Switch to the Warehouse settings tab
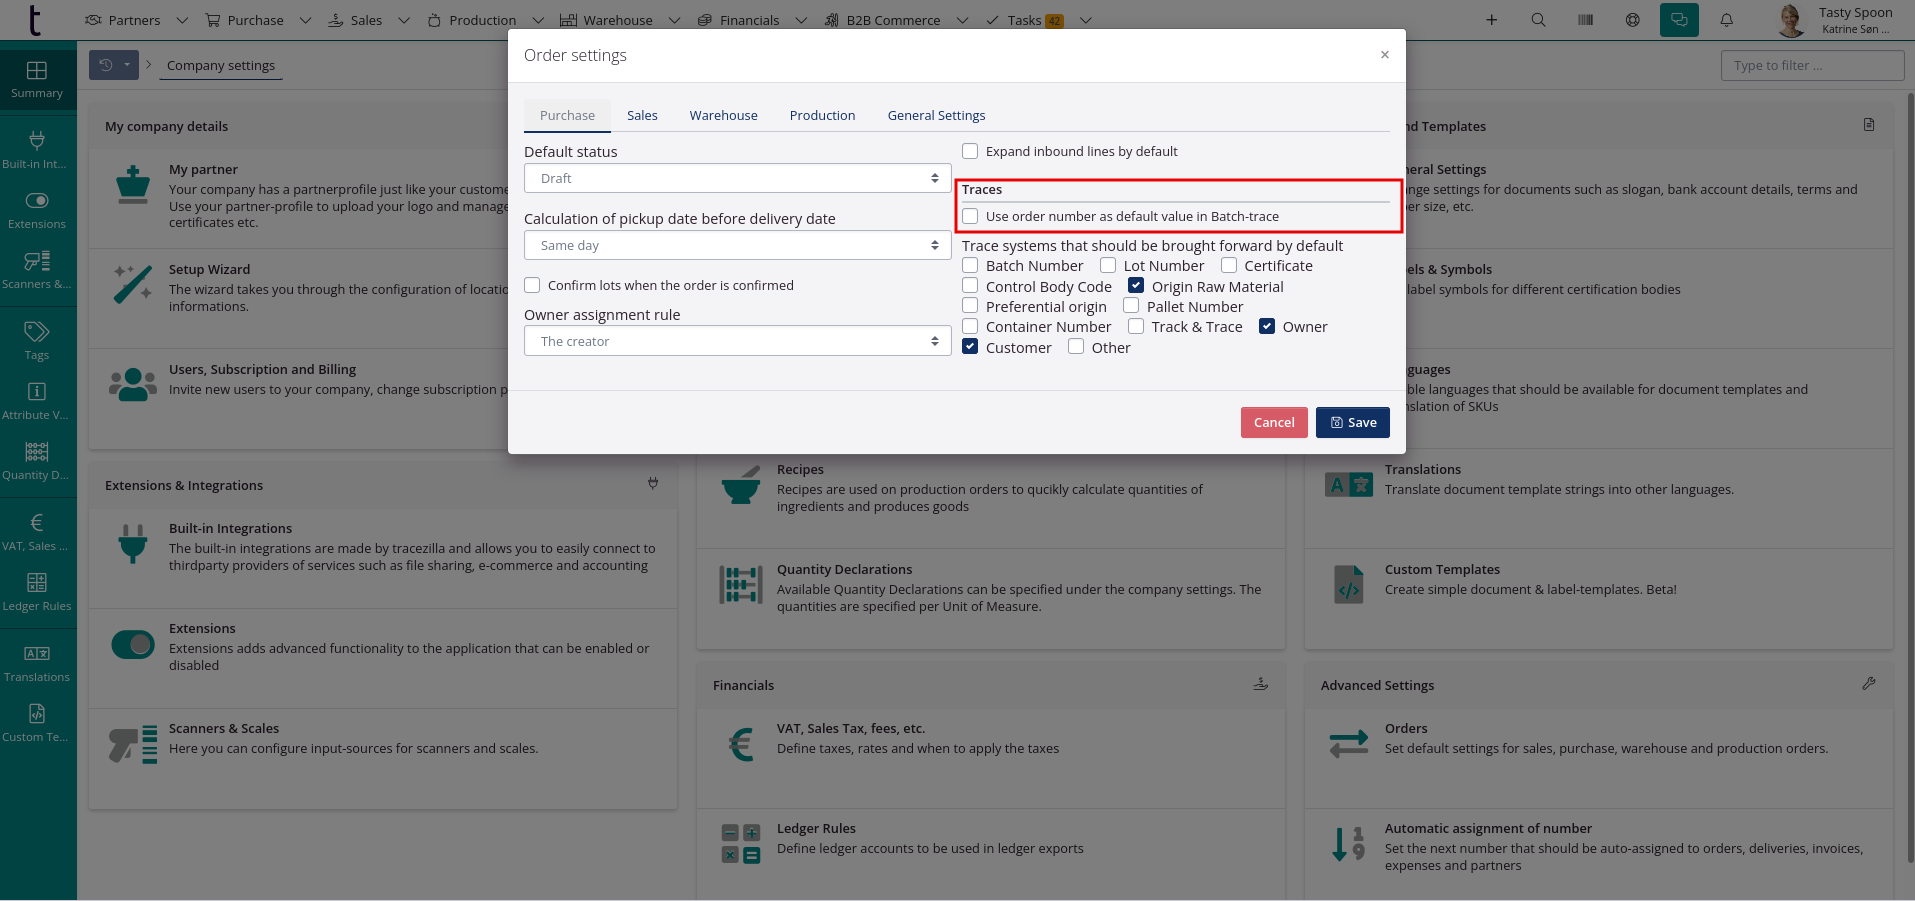The width and height of the screenshot is (1915, 901). click(x=723, y=115)
